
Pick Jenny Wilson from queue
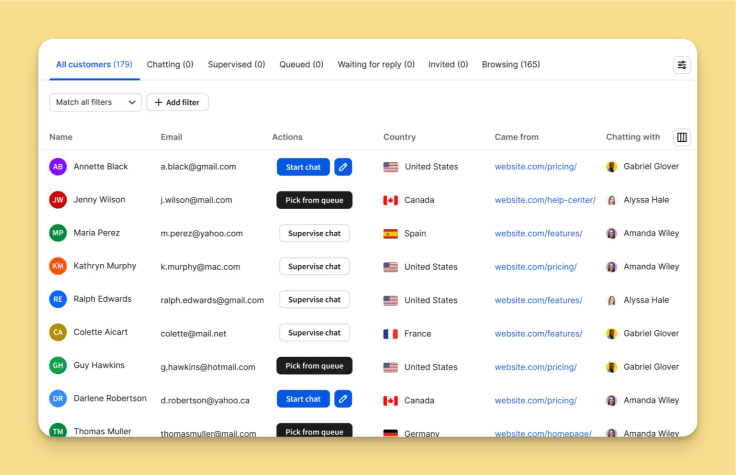(314, 200)
